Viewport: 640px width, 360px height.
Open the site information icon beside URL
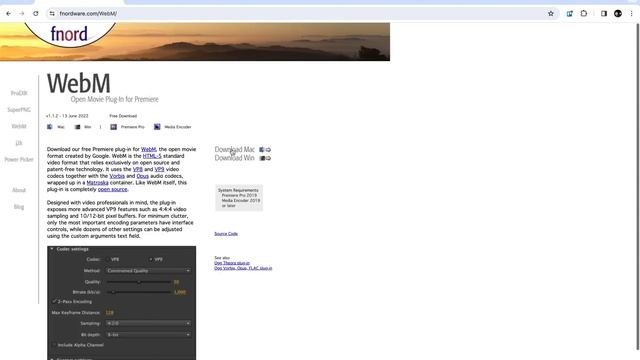[x=52, y=13]
